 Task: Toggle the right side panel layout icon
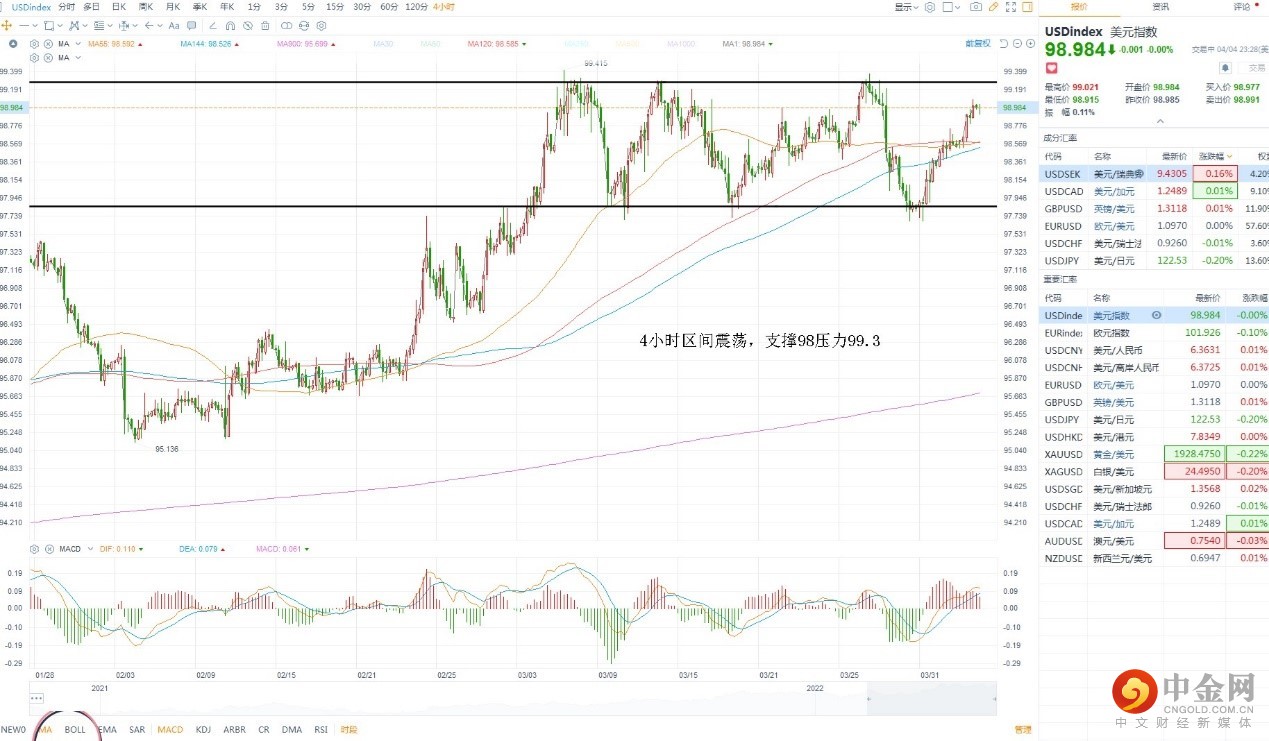click(x=1027, y=7)
